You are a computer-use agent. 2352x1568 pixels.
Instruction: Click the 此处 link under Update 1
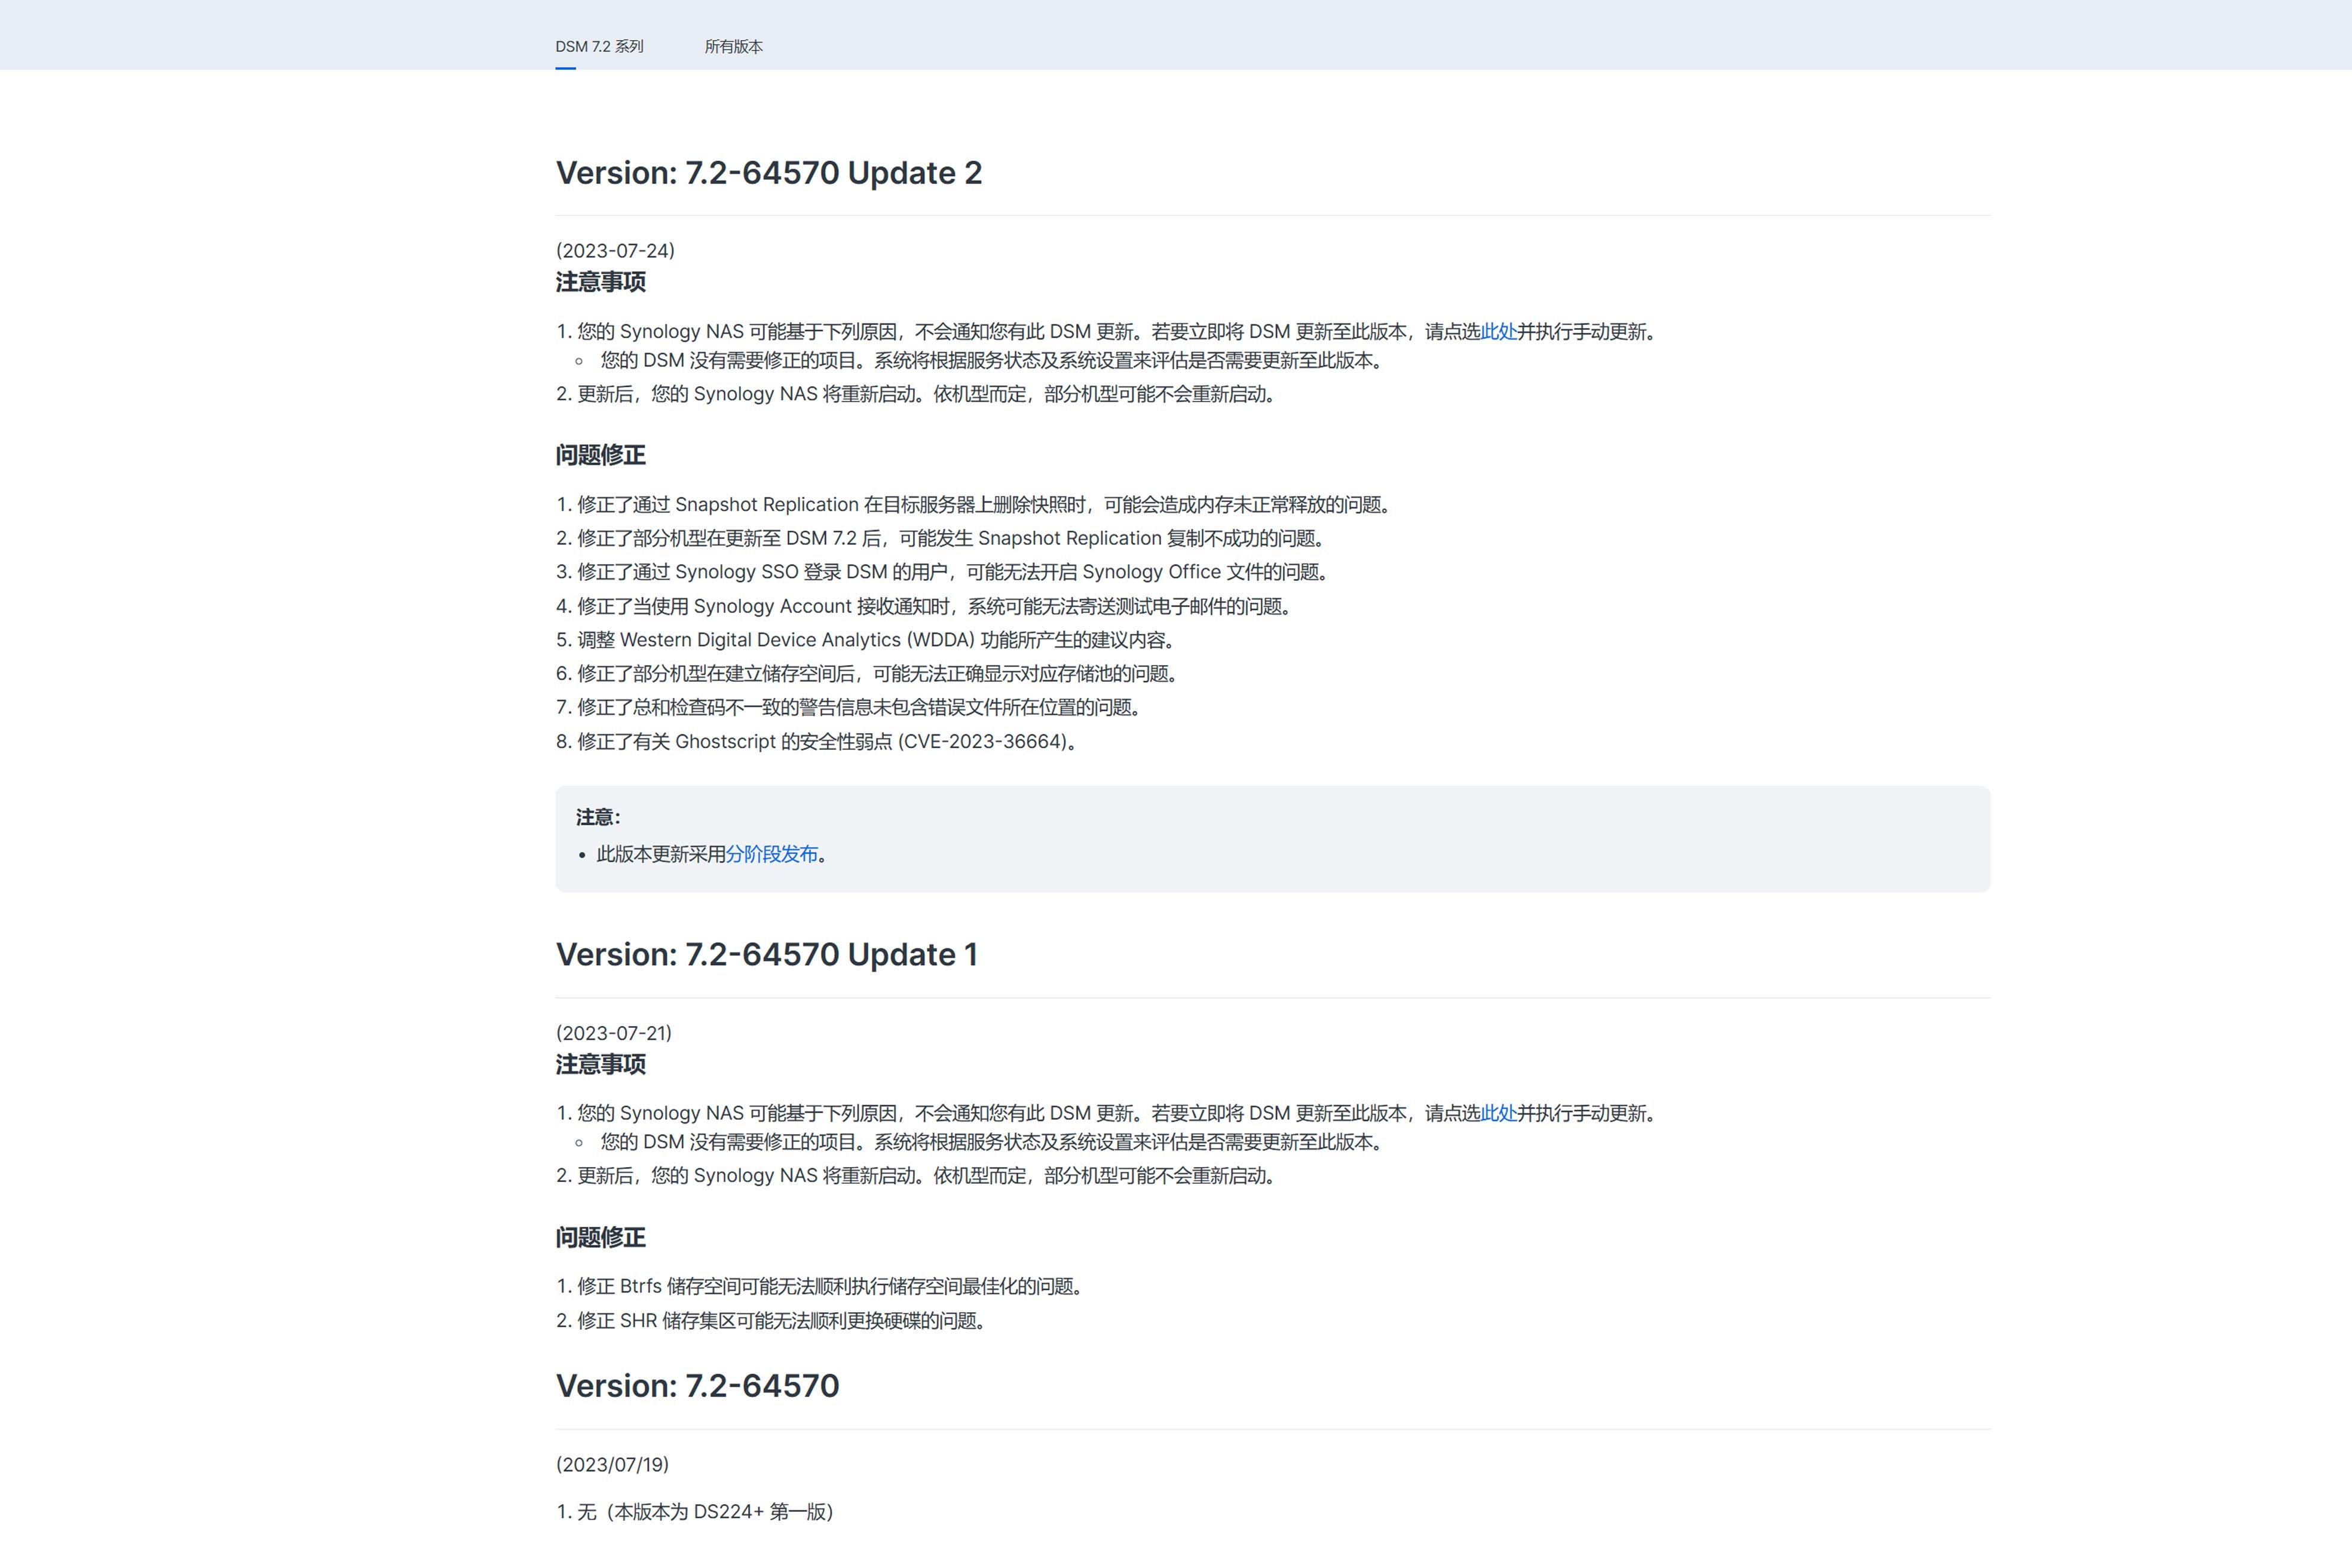[1498, 1113]
